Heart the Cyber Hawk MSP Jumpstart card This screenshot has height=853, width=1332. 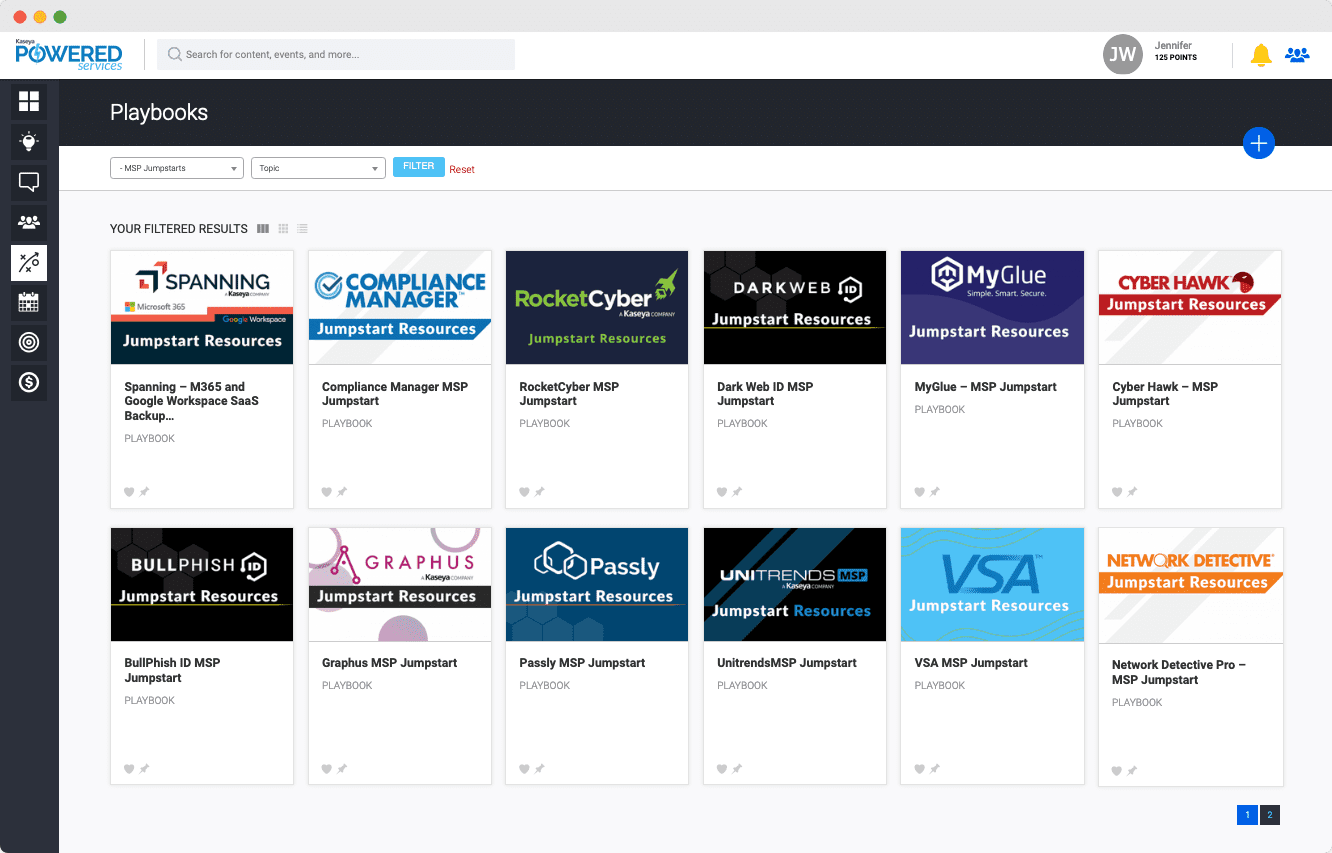[x=1117, y=492]
